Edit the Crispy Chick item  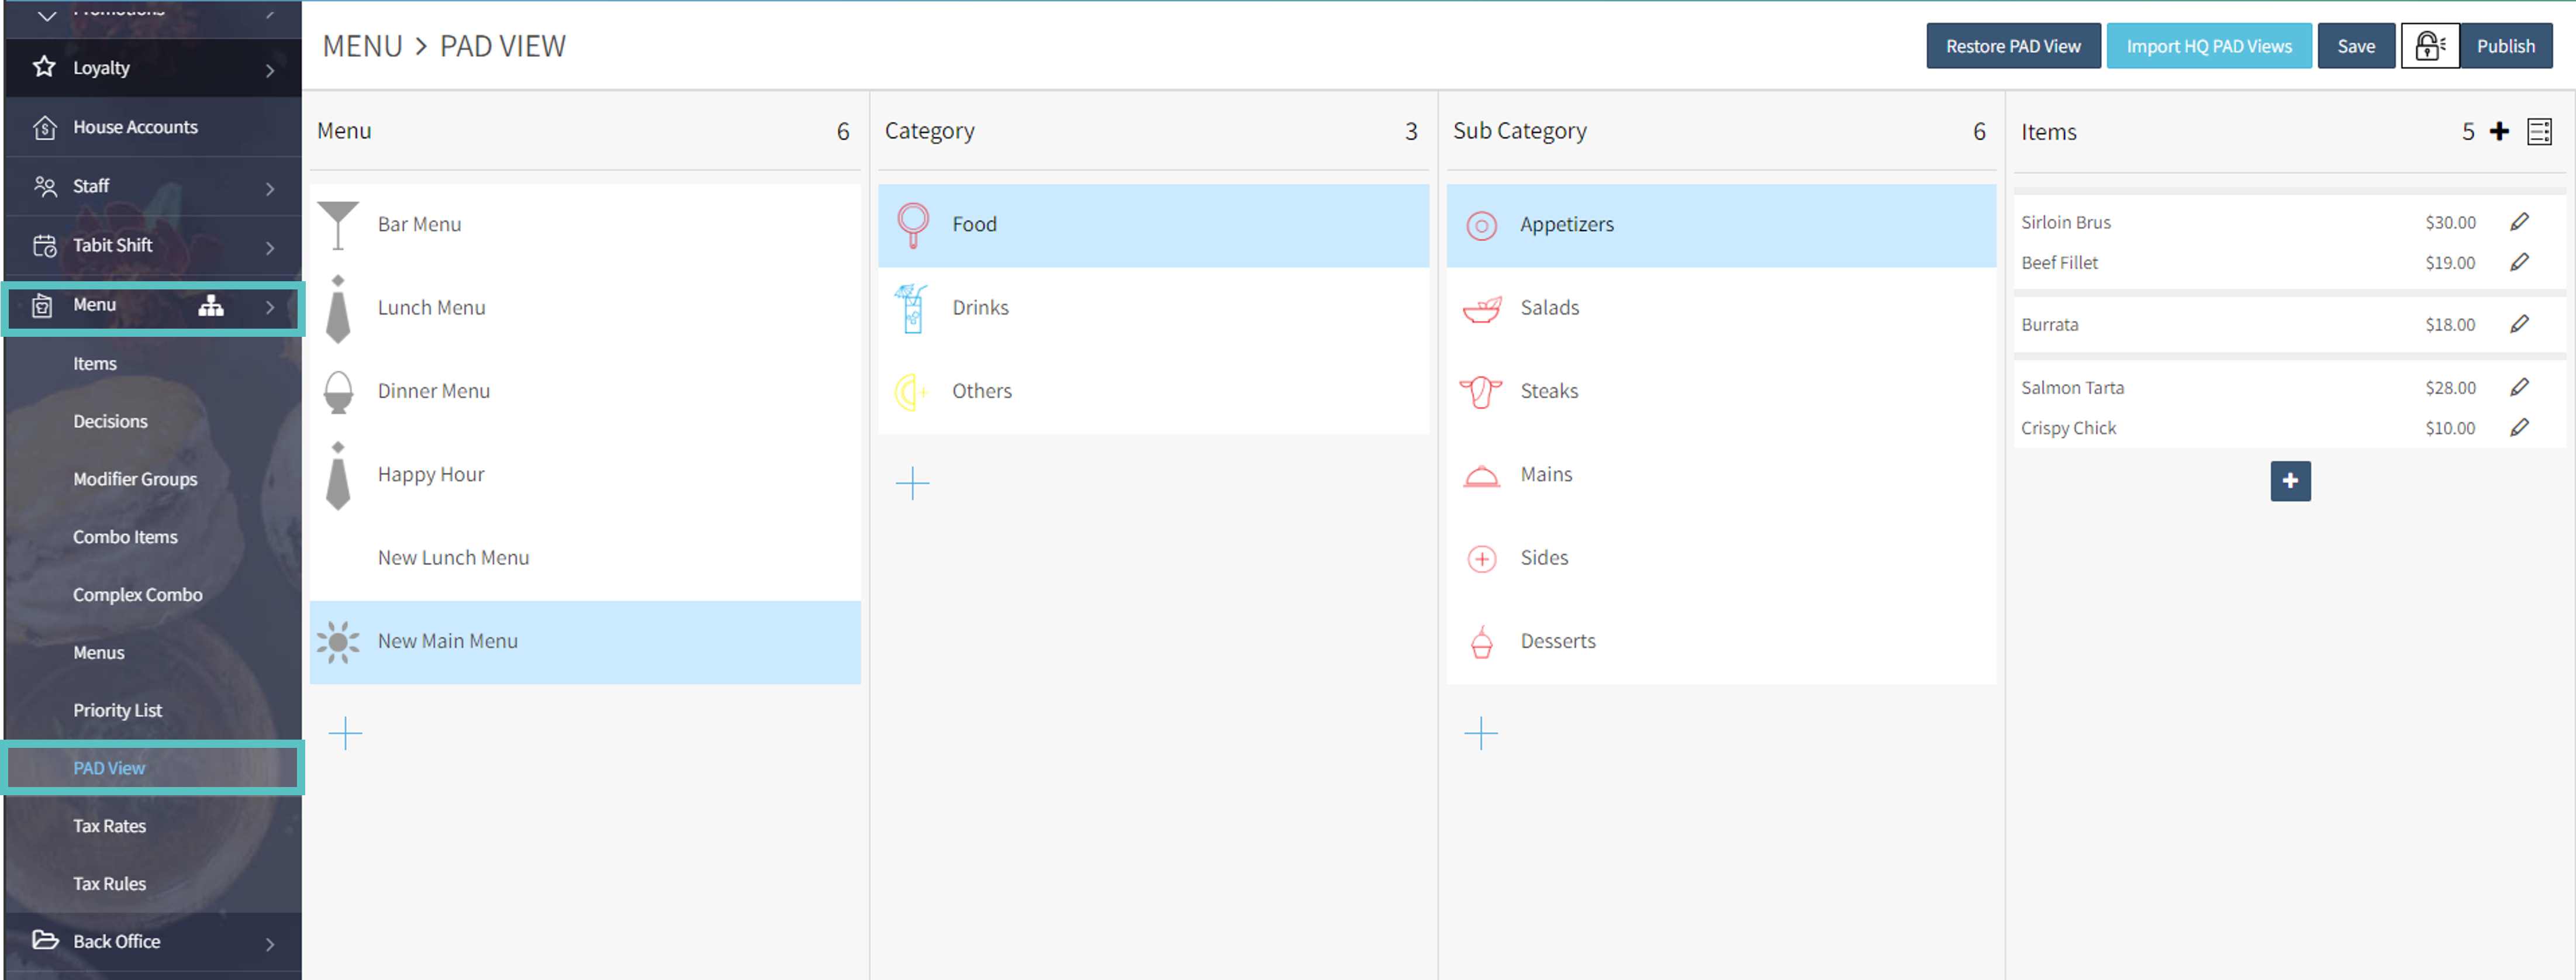(x=2519, y=428)
